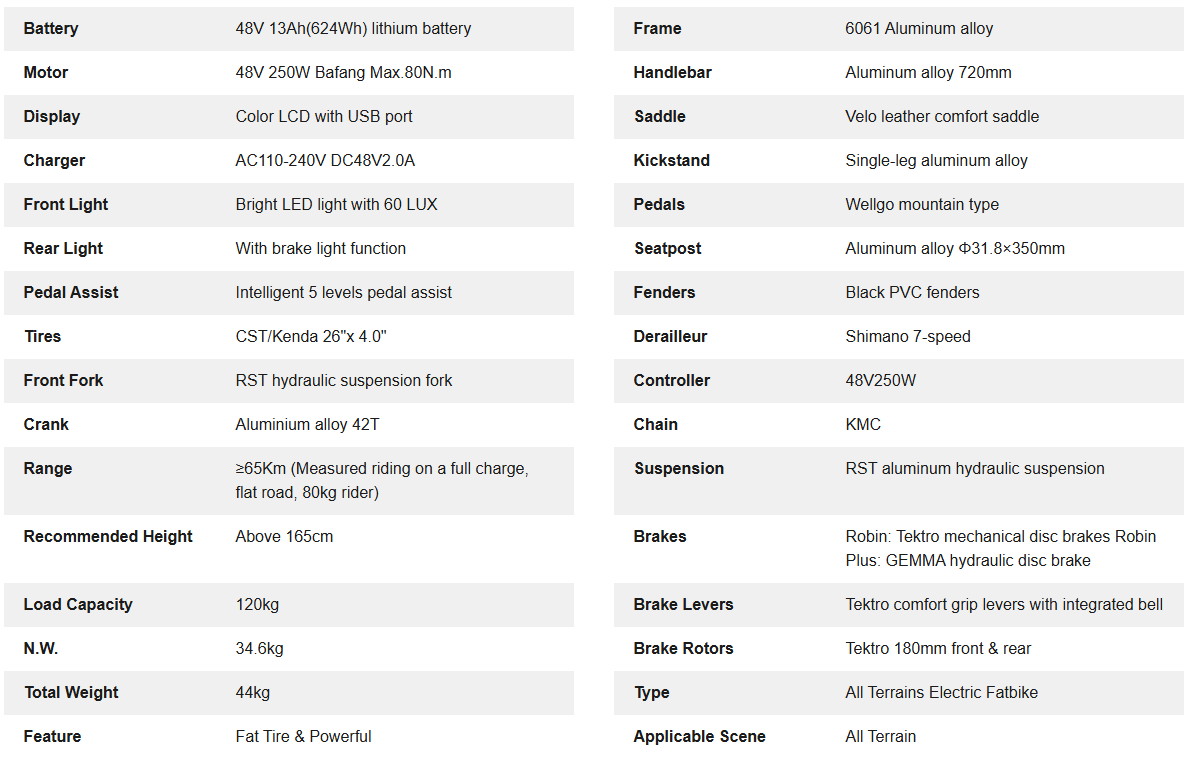Click the Charger label

click(x=54, y=160)
